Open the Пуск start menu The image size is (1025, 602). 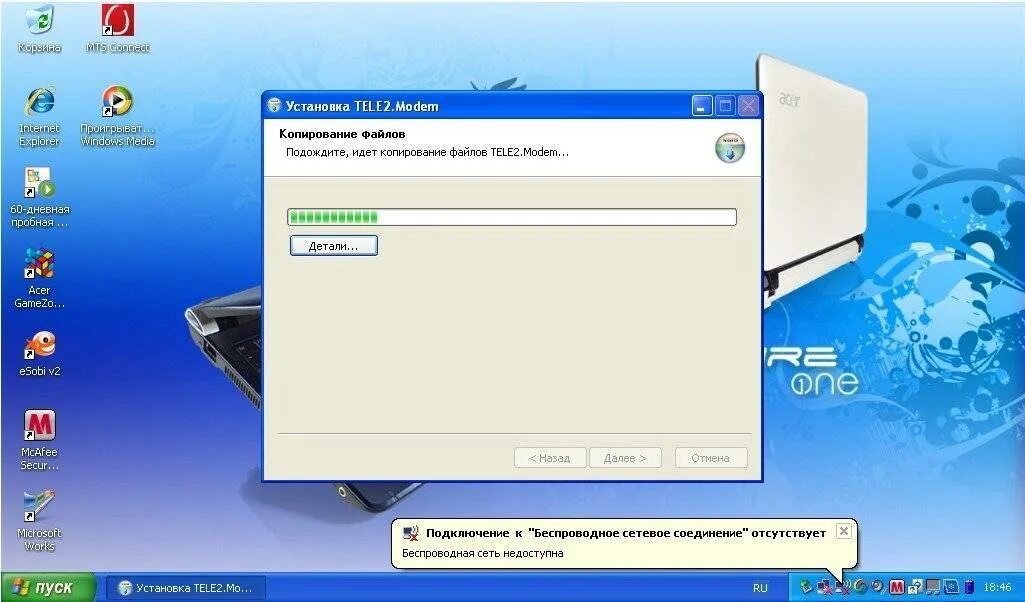[47, 588]
